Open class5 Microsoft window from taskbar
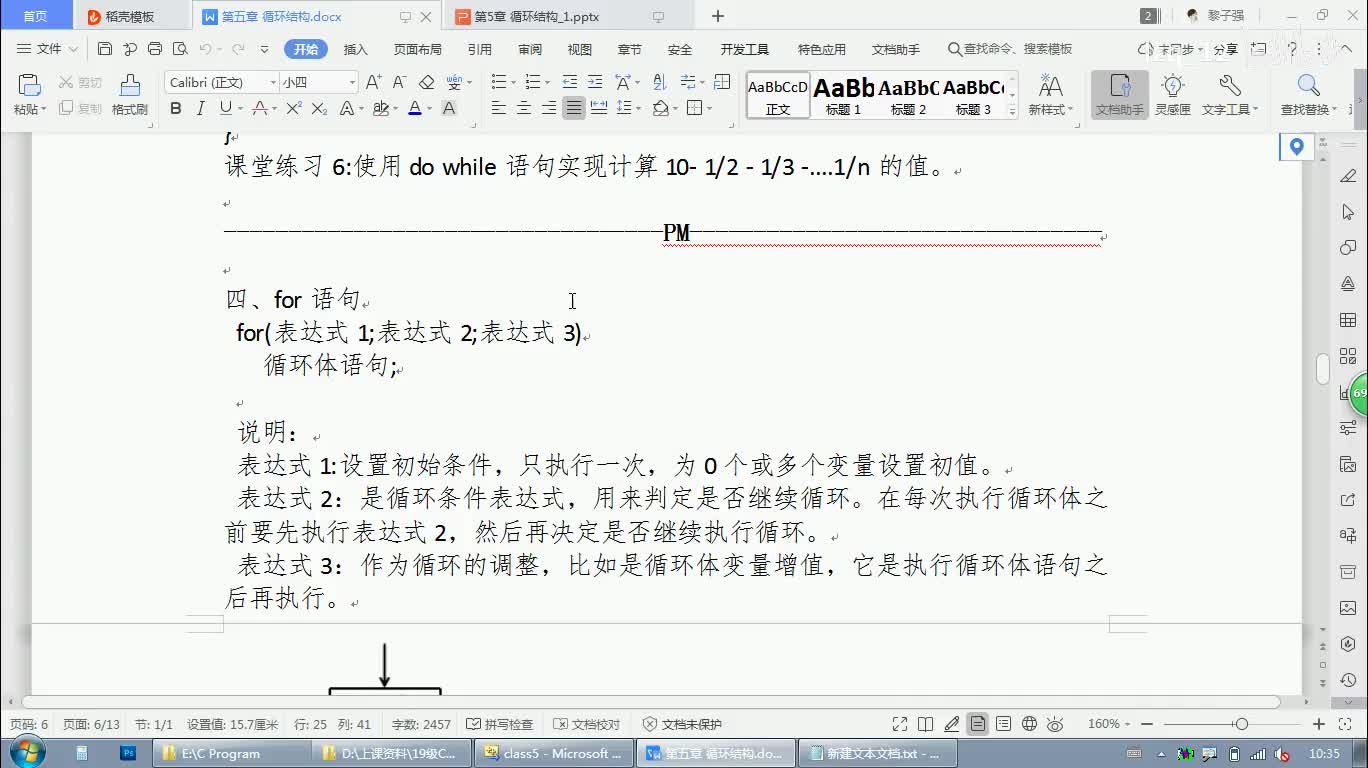The image size is (1368, 768). coord(553,753)
